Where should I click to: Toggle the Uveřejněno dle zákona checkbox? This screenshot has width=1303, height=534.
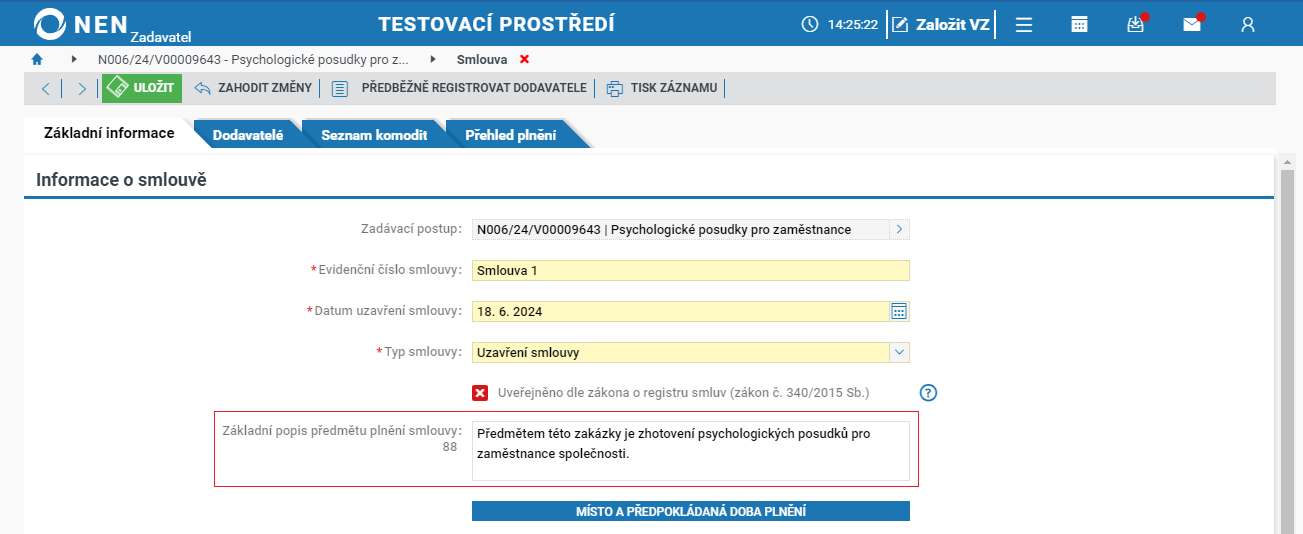[480, 393]
